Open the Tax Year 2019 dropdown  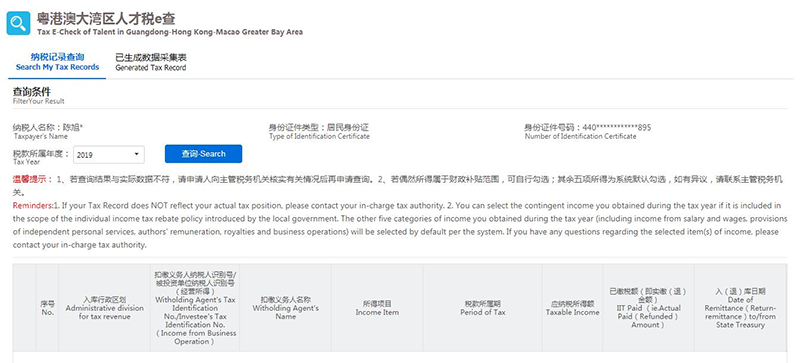pyautogui.click(x=109, y=155)
